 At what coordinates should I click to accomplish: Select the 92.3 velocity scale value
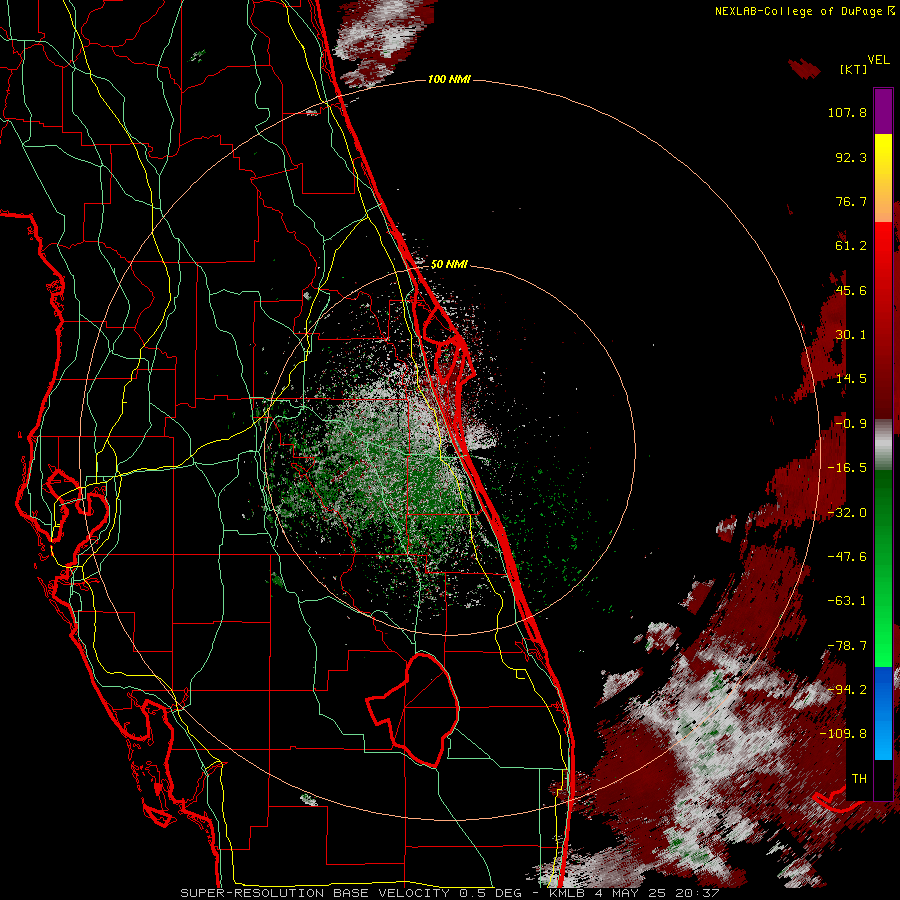[x=851, y=157]
